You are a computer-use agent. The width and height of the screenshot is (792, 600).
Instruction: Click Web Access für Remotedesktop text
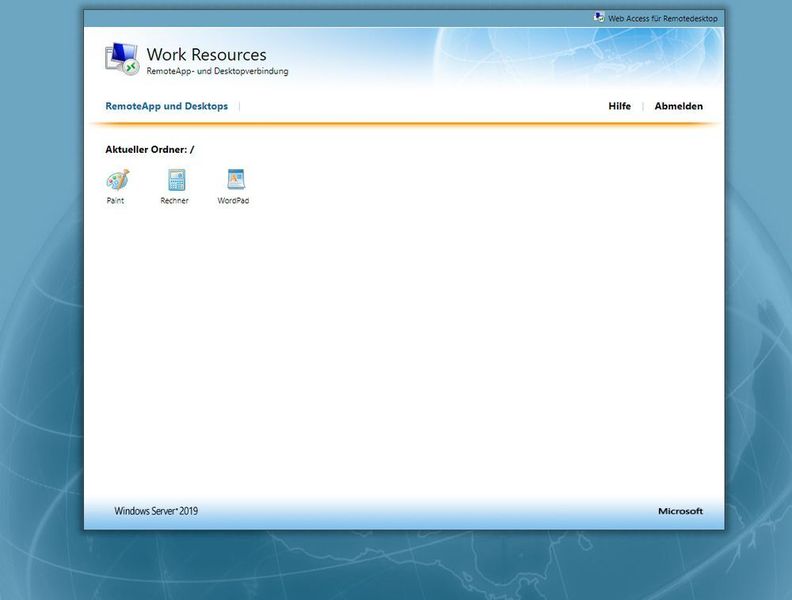pos(663,18)
